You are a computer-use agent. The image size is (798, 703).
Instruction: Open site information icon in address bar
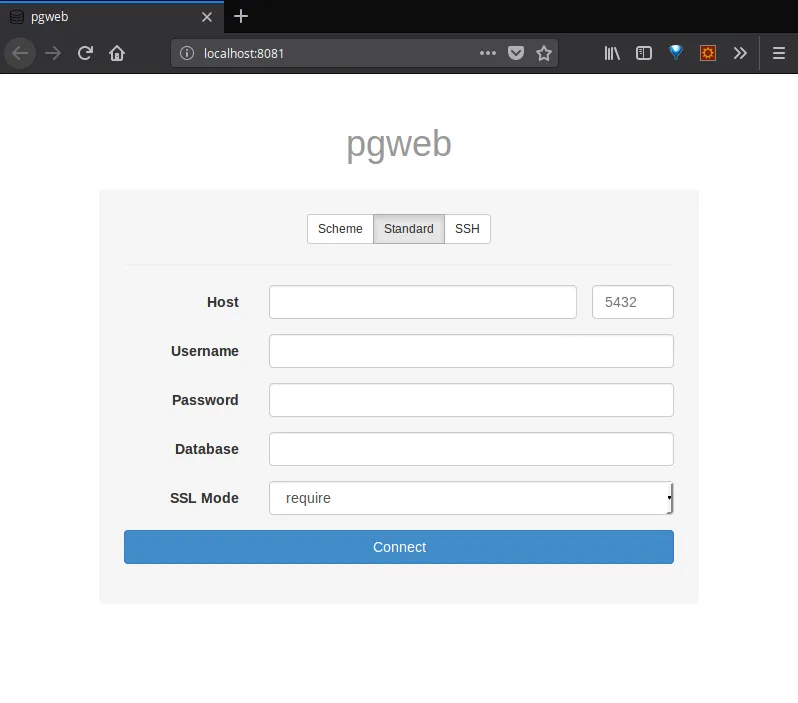pyautogui.click(x=187, y=53)
